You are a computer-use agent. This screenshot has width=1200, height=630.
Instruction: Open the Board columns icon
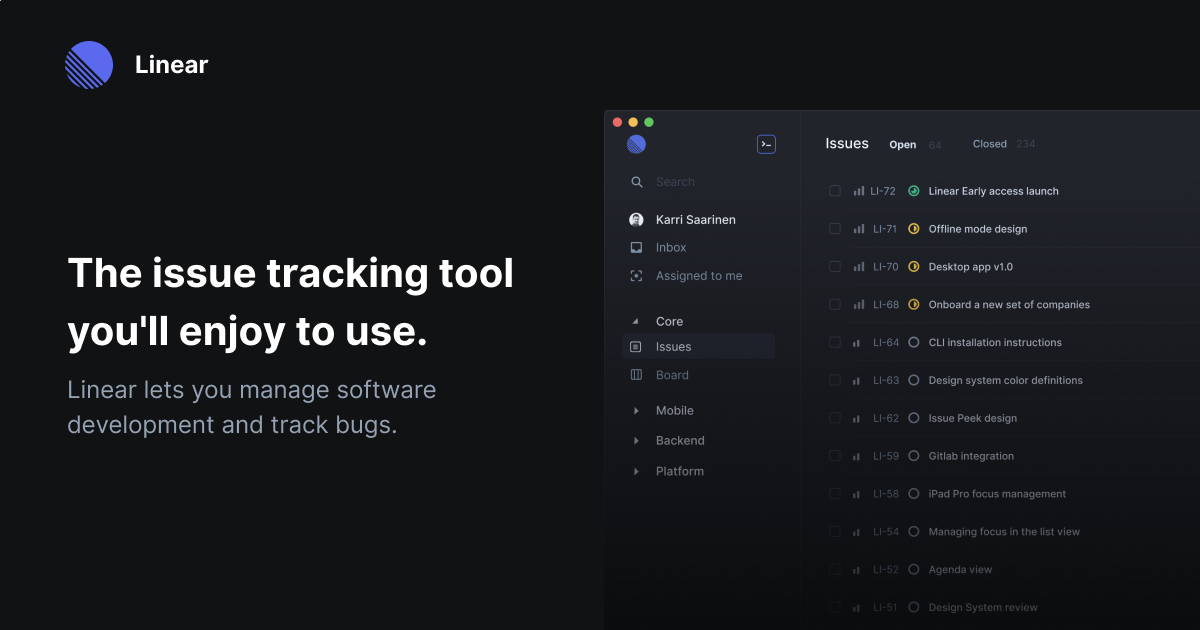[636, 375]
